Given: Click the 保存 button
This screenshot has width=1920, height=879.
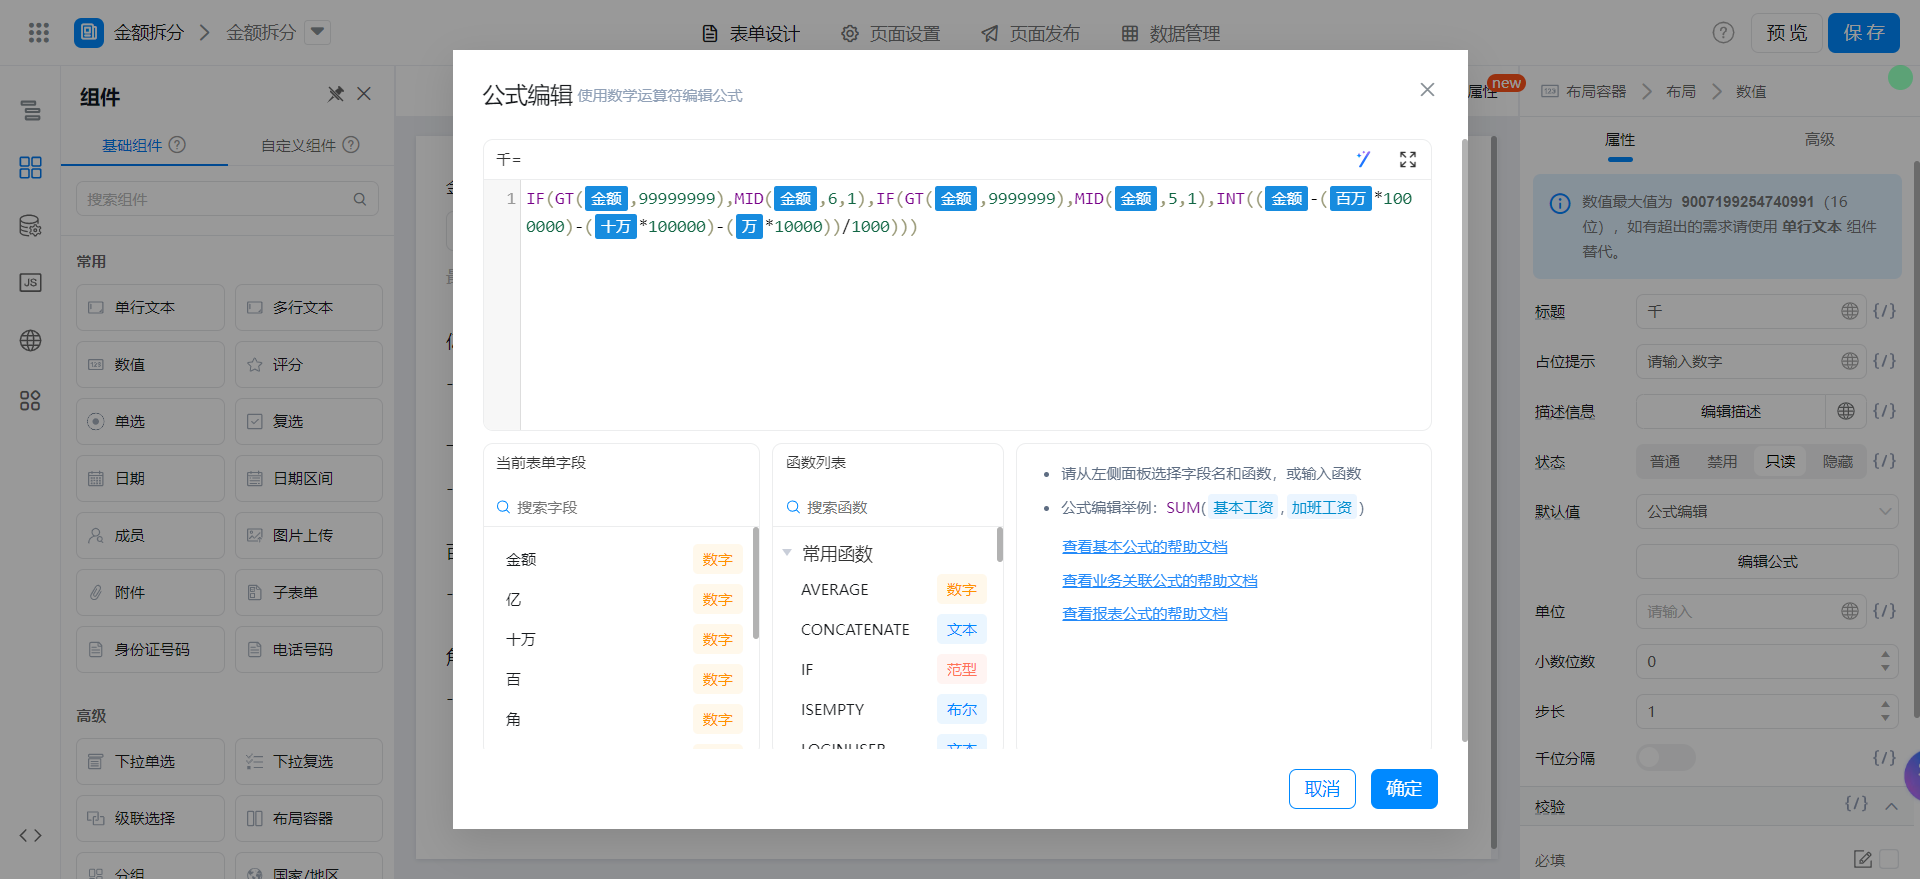Looking at the screenshot, I should (1864, 33).
